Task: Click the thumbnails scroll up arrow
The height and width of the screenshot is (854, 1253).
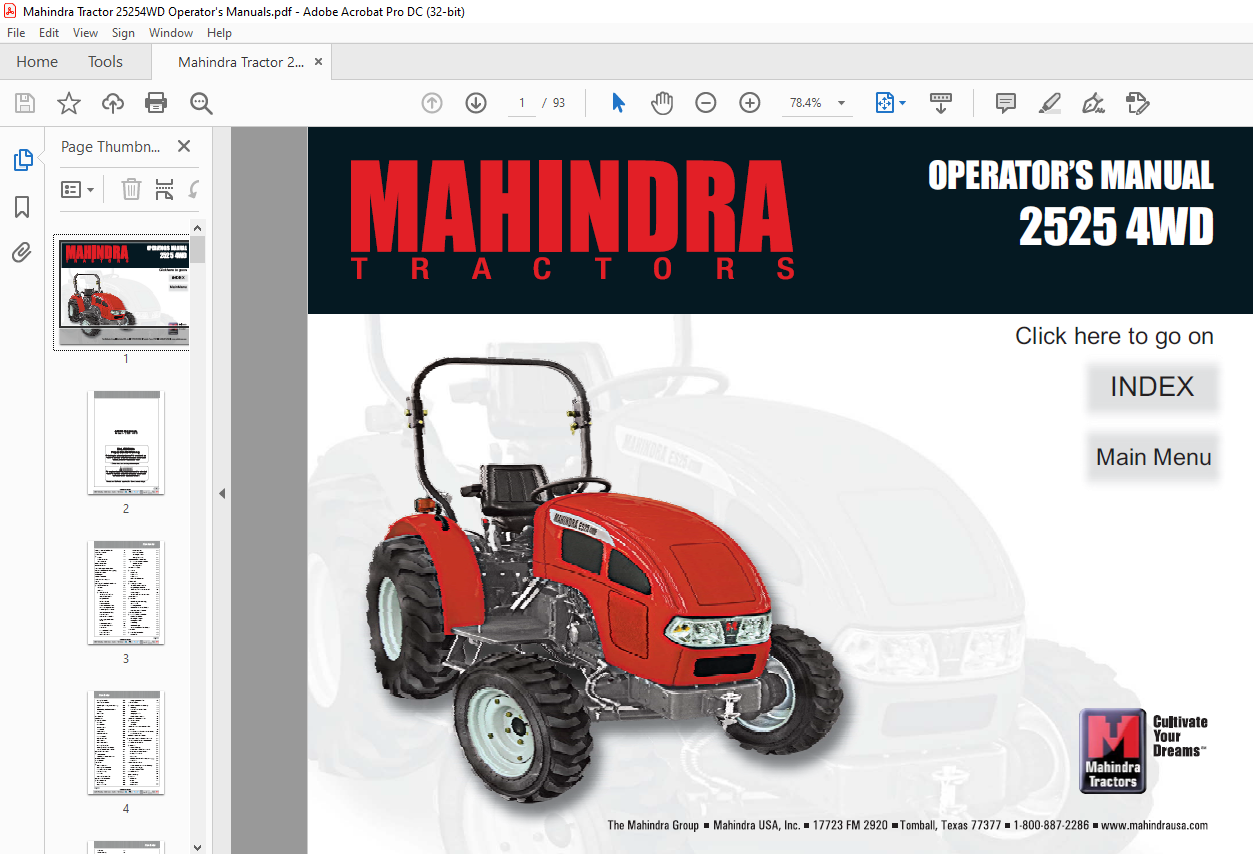Action: (198, 228)
